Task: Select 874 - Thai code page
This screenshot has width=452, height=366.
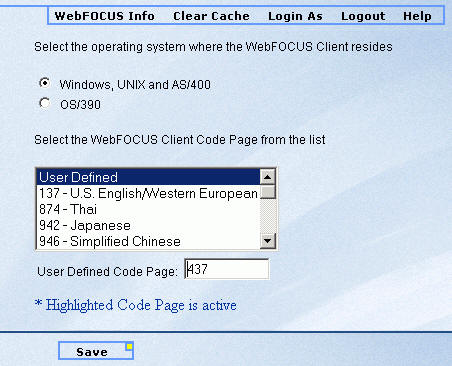Action: [148, 209]
